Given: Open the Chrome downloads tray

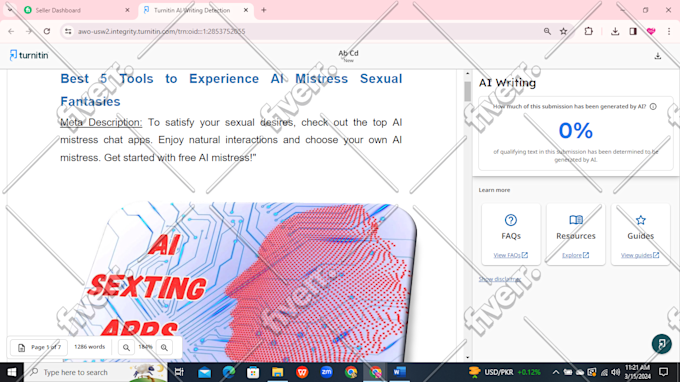Looking at the screenshot, I should [x=615, y=31].
